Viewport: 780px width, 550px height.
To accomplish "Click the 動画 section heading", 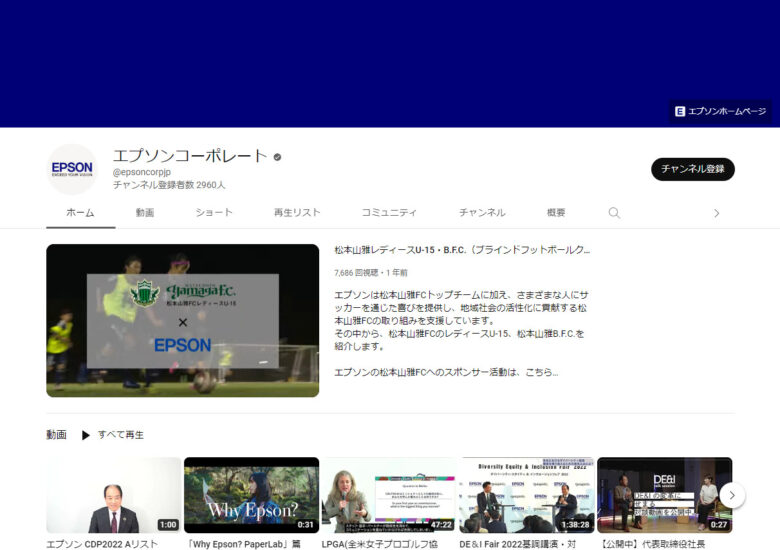I will pyautogui.click(x=56, y=435).
